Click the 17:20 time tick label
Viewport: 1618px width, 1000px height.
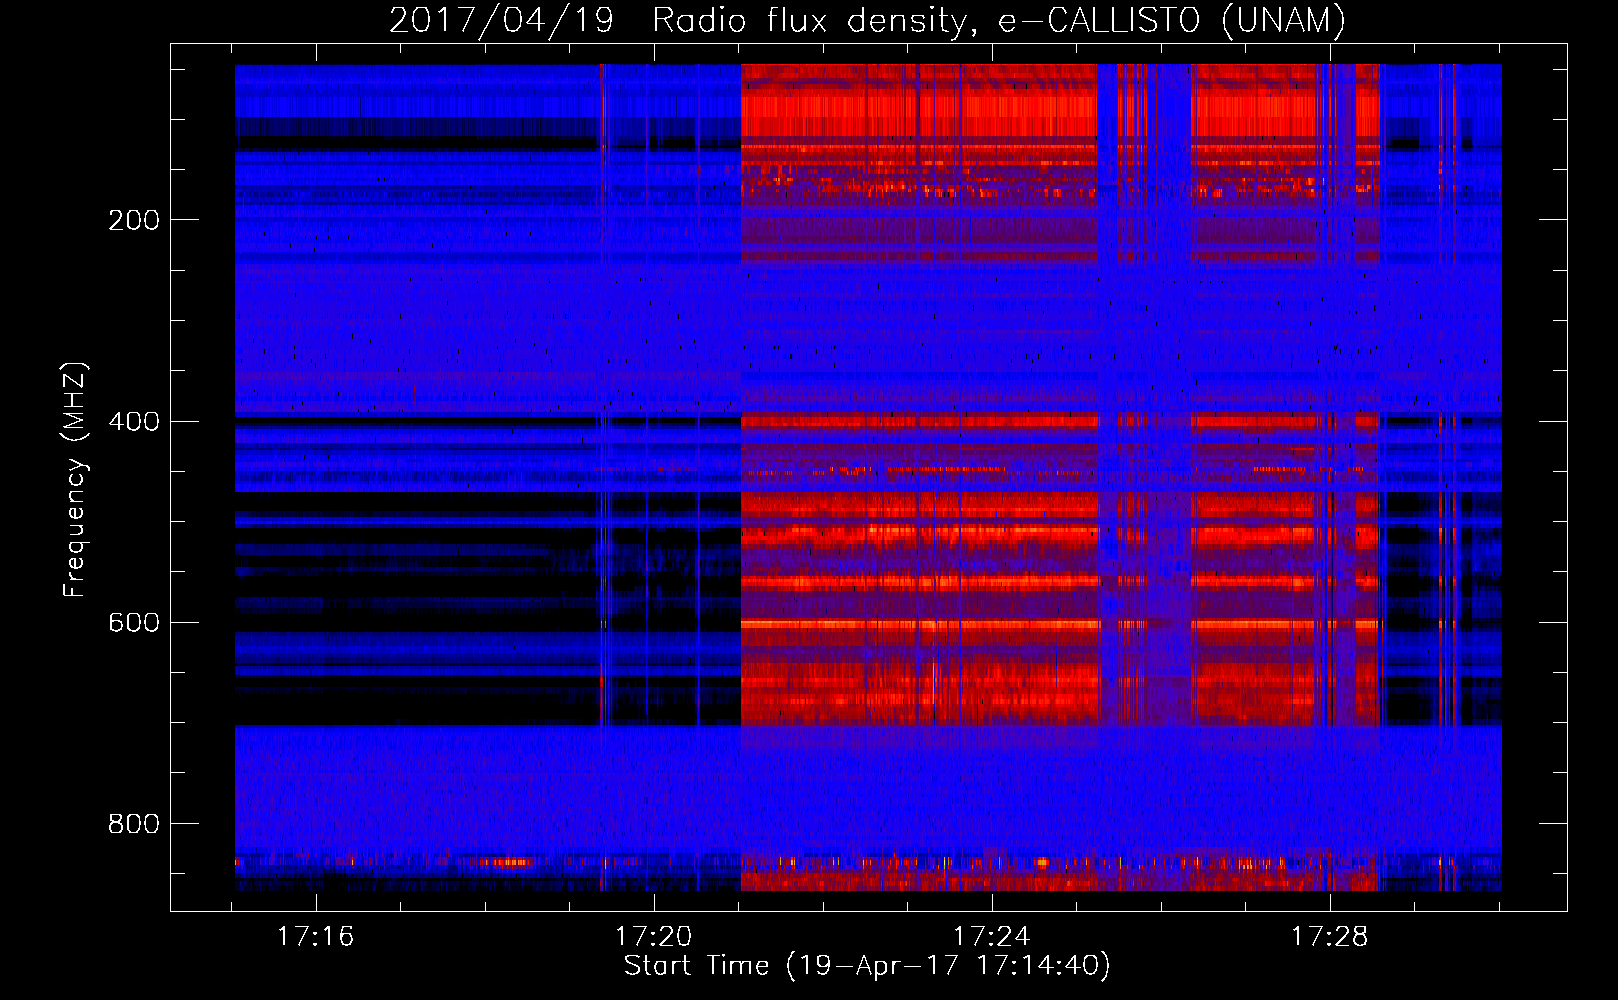[653, 937]
